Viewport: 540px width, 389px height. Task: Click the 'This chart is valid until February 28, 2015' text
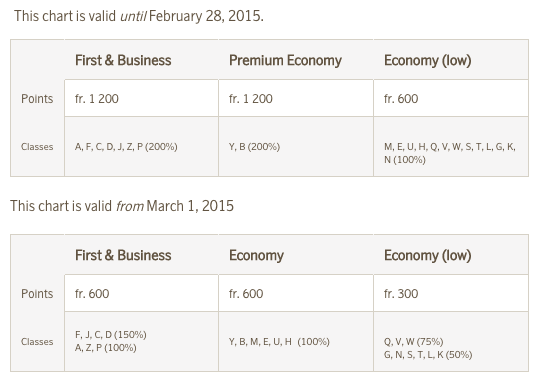coord(139,16)
